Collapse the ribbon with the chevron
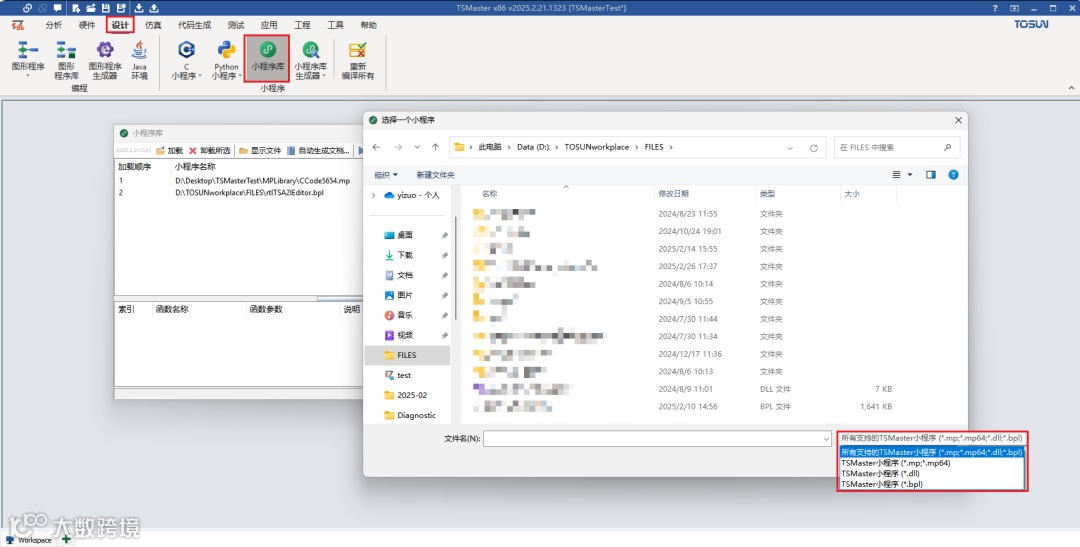The width and height of the screenshot is (1080, 547). [x=1071, y=88]
